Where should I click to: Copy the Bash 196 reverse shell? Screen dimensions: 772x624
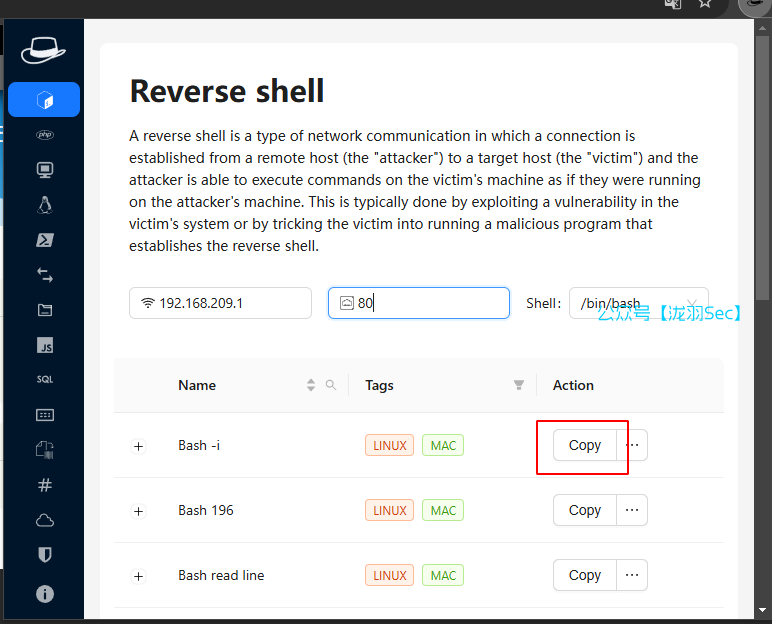pyautogui.click(x=584, y=510)
